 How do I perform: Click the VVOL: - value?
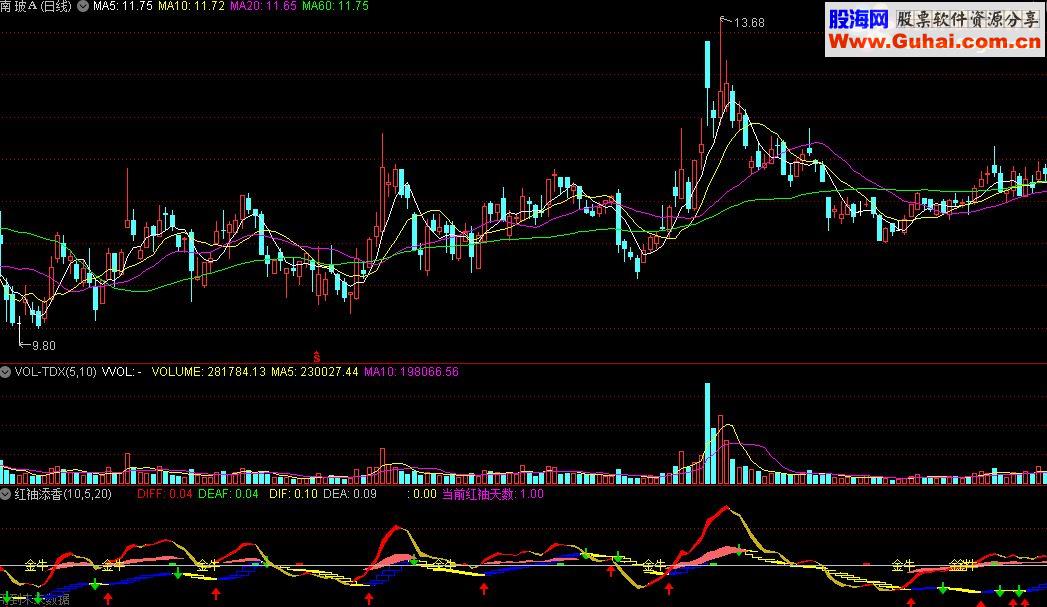pyautogui.click(x=122, y=372)
